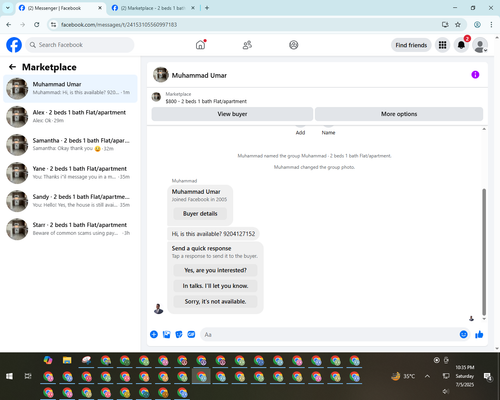Open the Friends icon in top navigation

pos(247,45)
